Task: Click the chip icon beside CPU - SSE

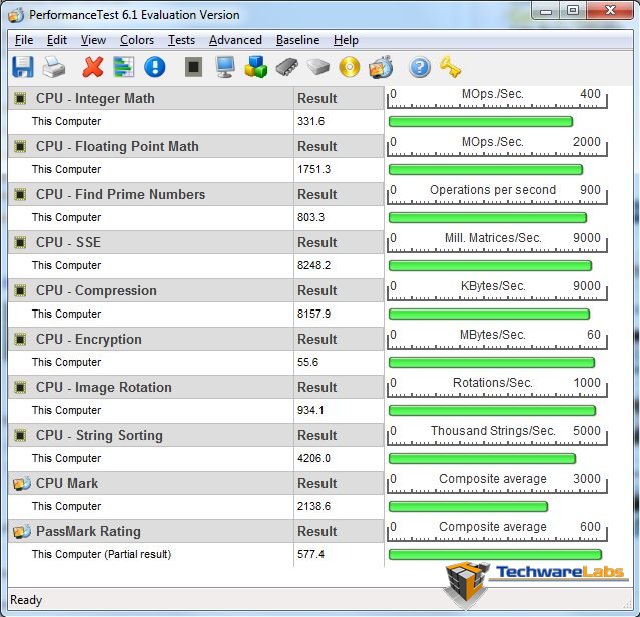Action: (20, 242)
